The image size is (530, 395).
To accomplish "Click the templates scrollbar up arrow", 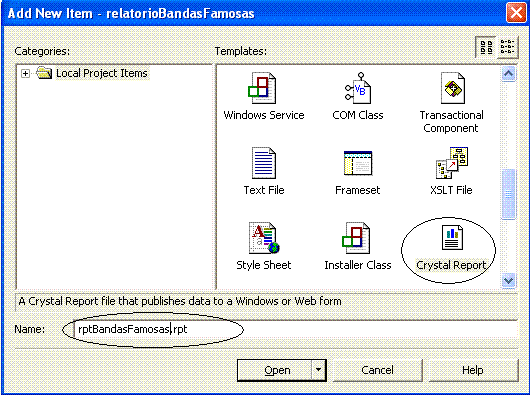I will 508,74.
